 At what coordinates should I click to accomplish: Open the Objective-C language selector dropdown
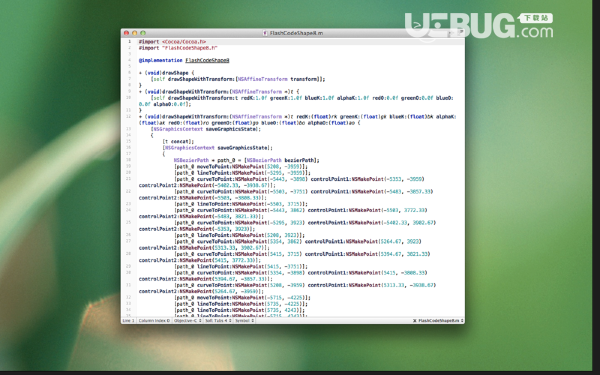(x=188, y=321)
